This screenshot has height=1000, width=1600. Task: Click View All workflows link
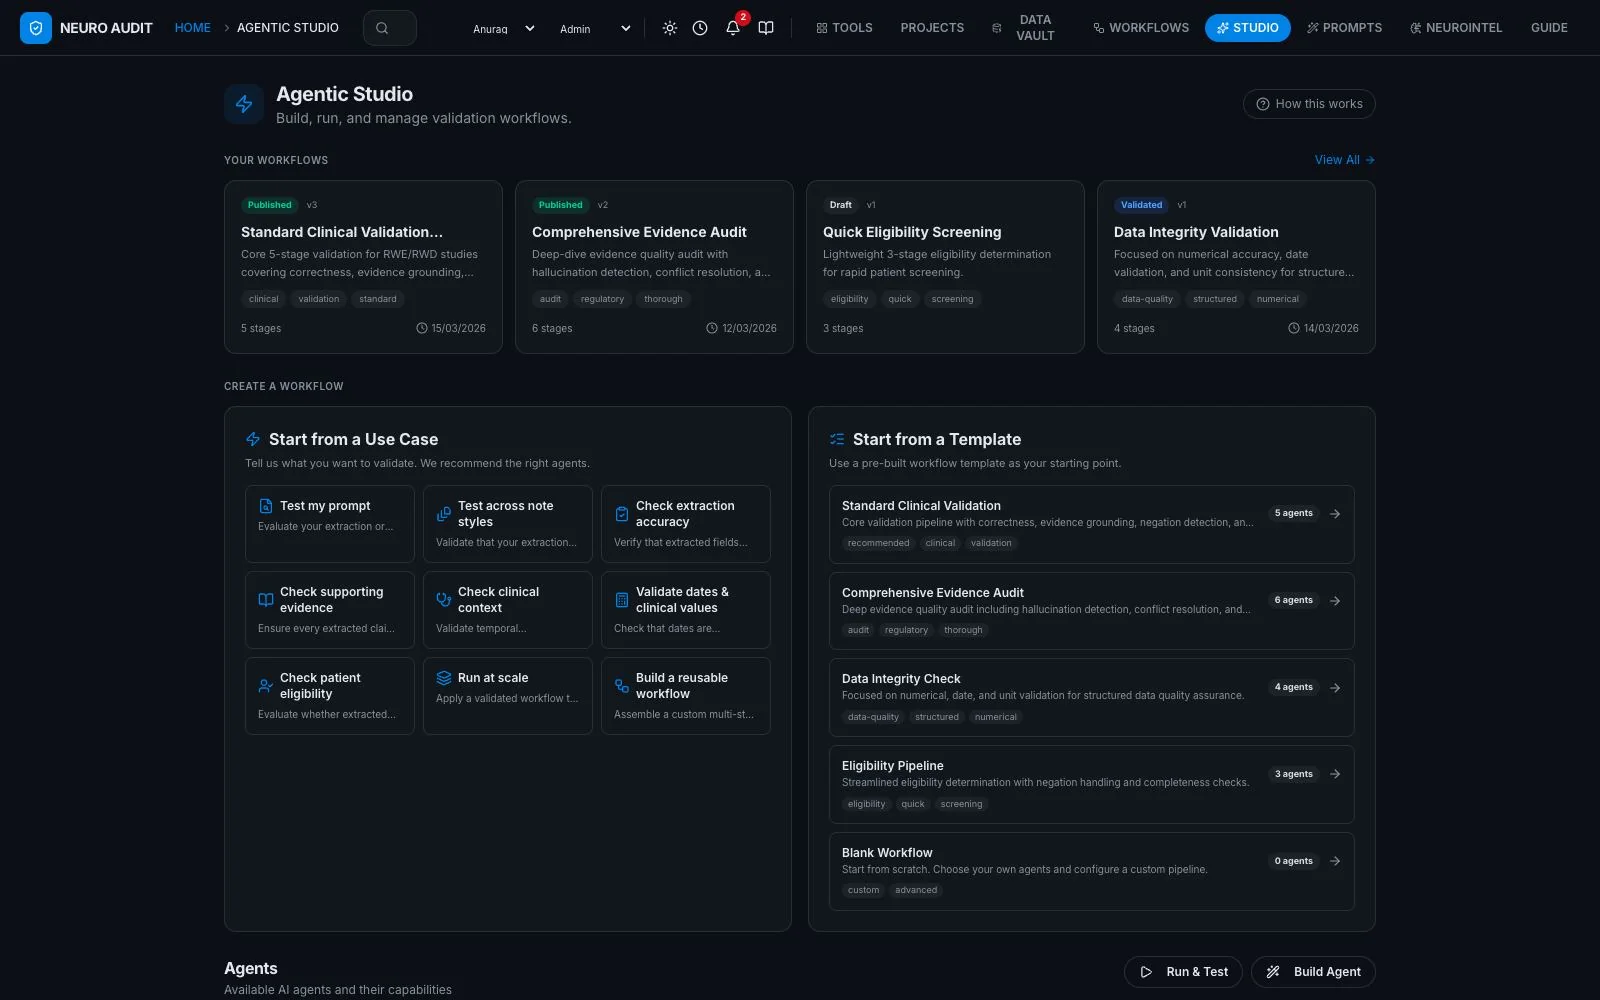[1344, 160]
